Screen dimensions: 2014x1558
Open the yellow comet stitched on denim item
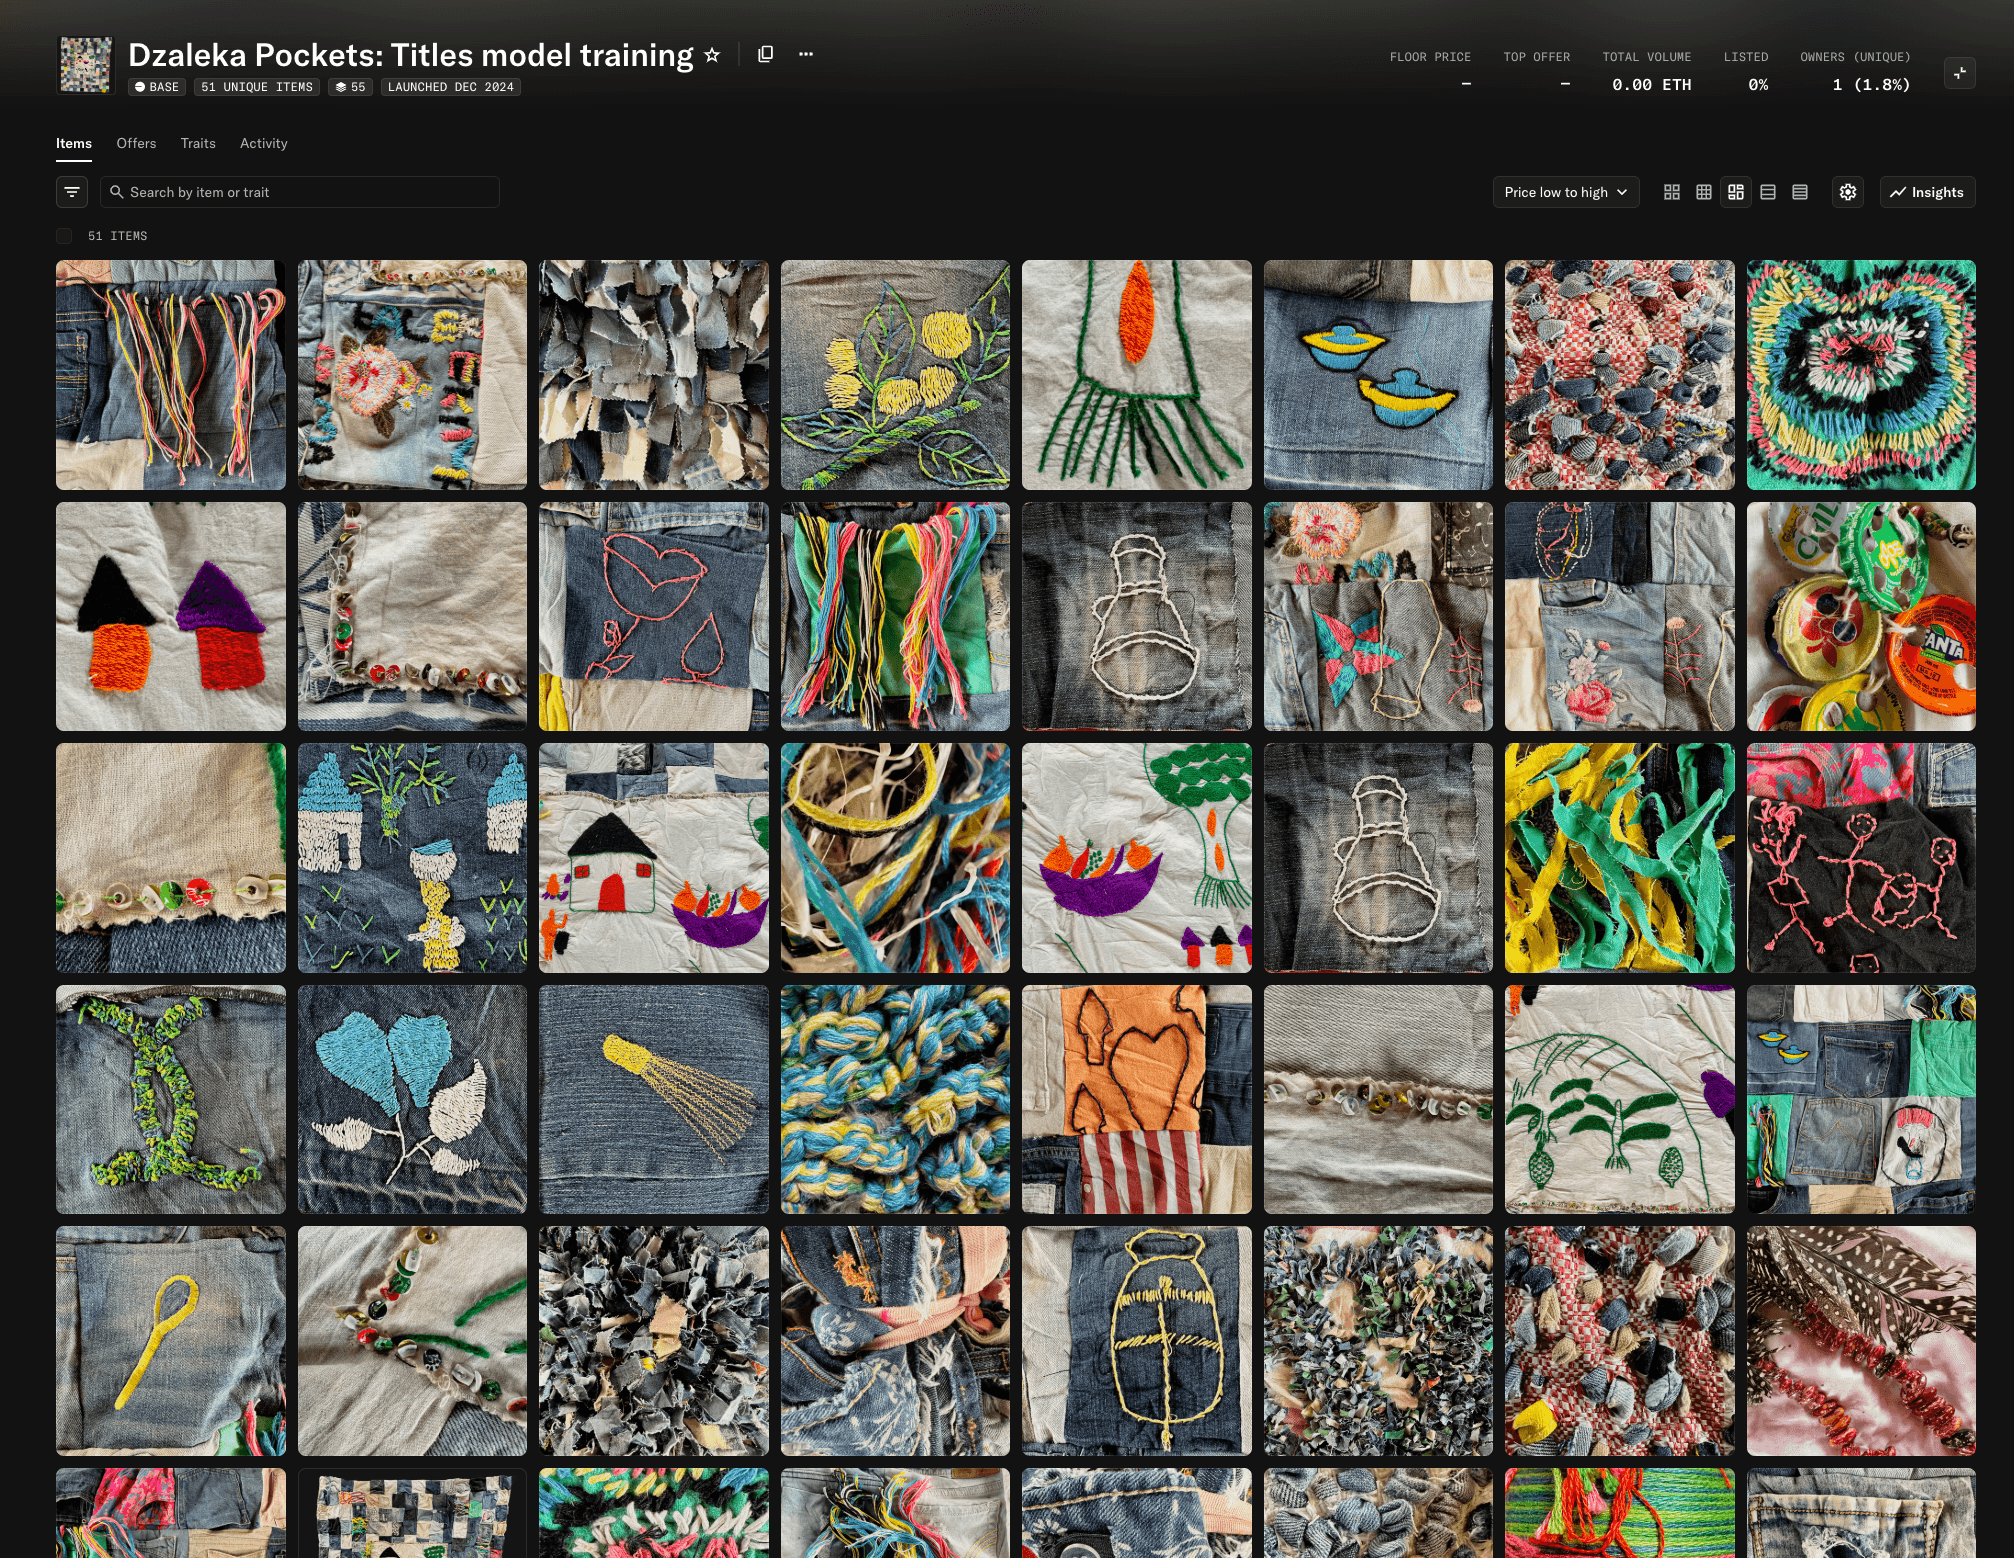(x=654, y=1099)
